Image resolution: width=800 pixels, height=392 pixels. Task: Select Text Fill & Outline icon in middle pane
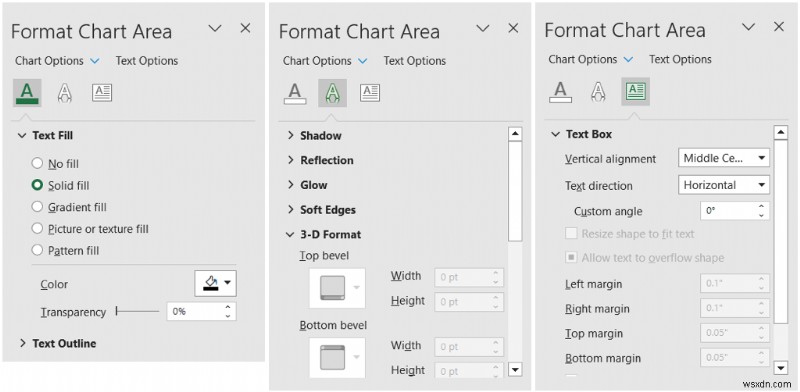(x=295, y=93)
